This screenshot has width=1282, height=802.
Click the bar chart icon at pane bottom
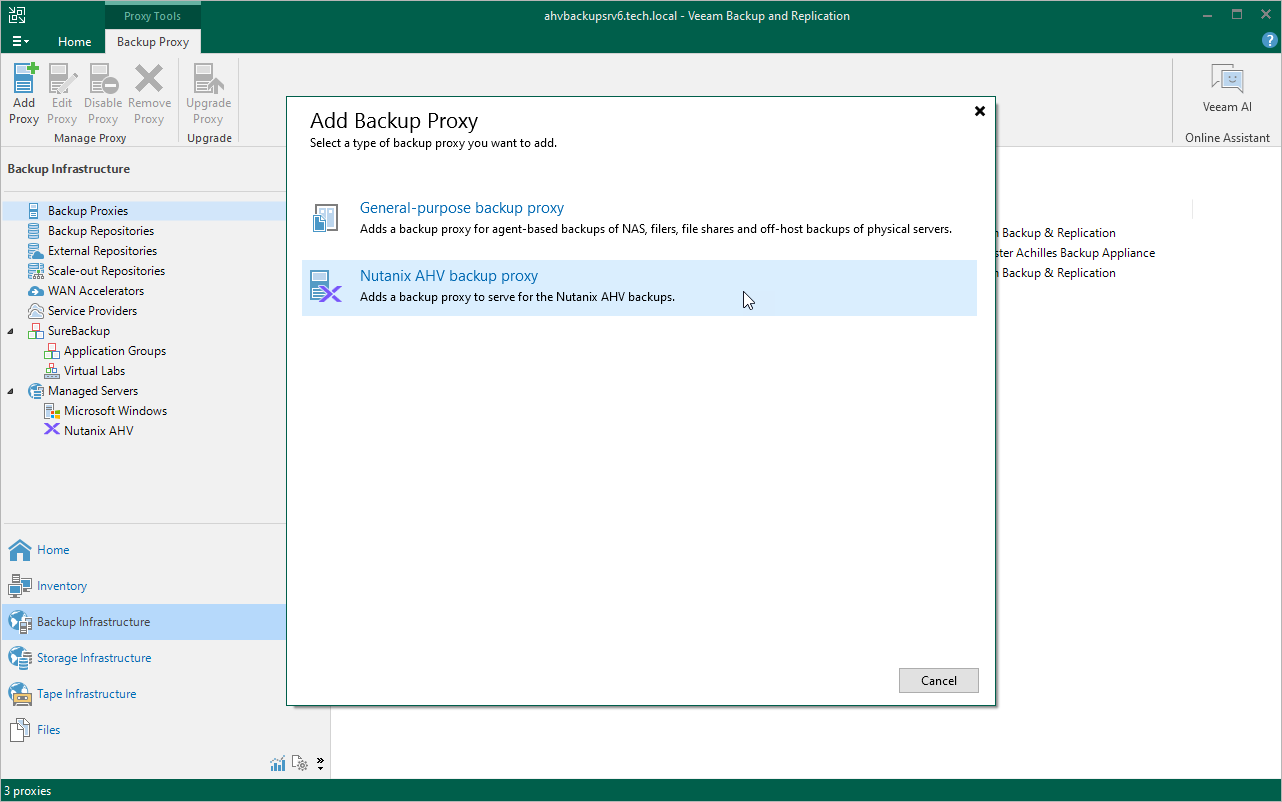pos(278,764)
